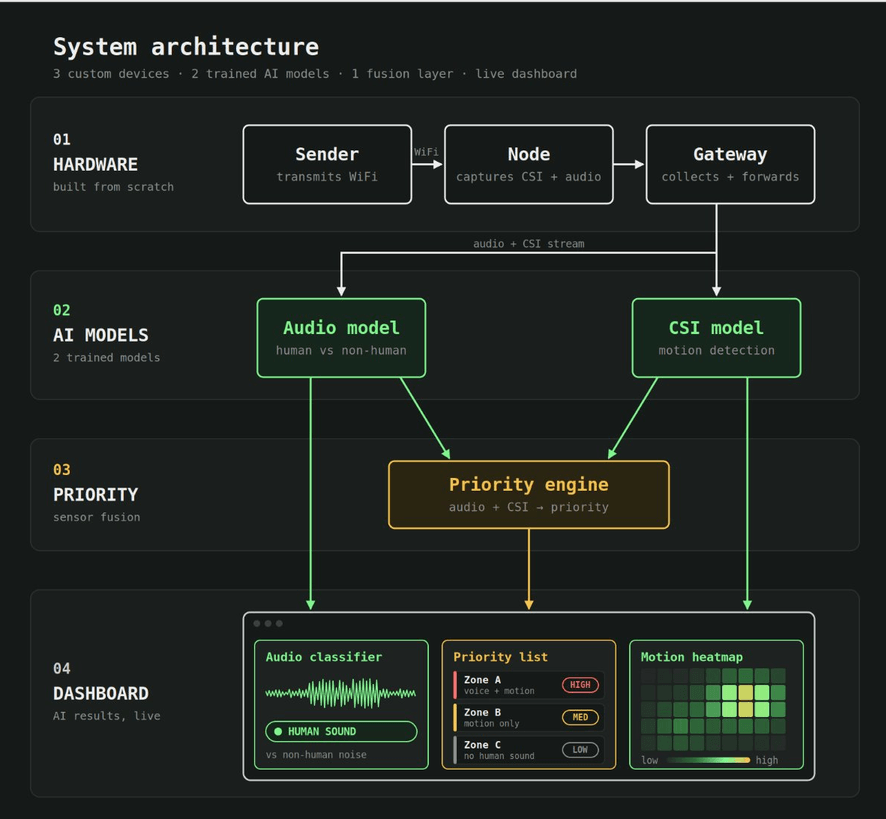Click the dashboard window dots
Screen dimensions: 886x819
pyautogui.click(x=268, y=623)
